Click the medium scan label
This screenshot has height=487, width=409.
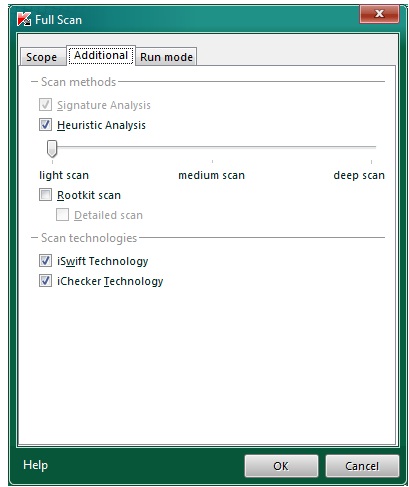(211, 175)
